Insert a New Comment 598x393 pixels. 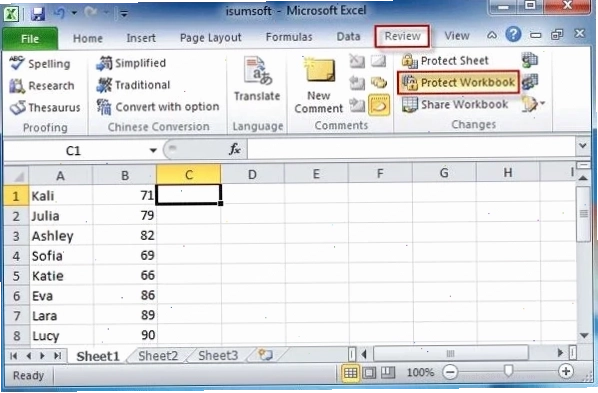tap(319, 85)
